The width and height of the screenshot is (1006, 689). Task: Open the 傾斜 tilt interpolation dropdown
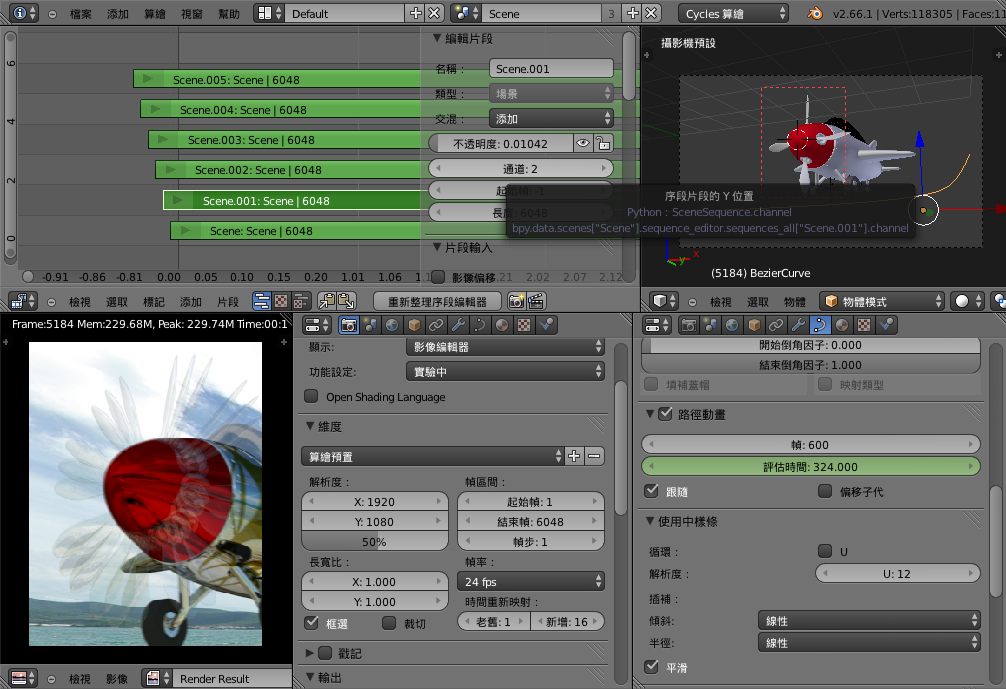[869, 620]
